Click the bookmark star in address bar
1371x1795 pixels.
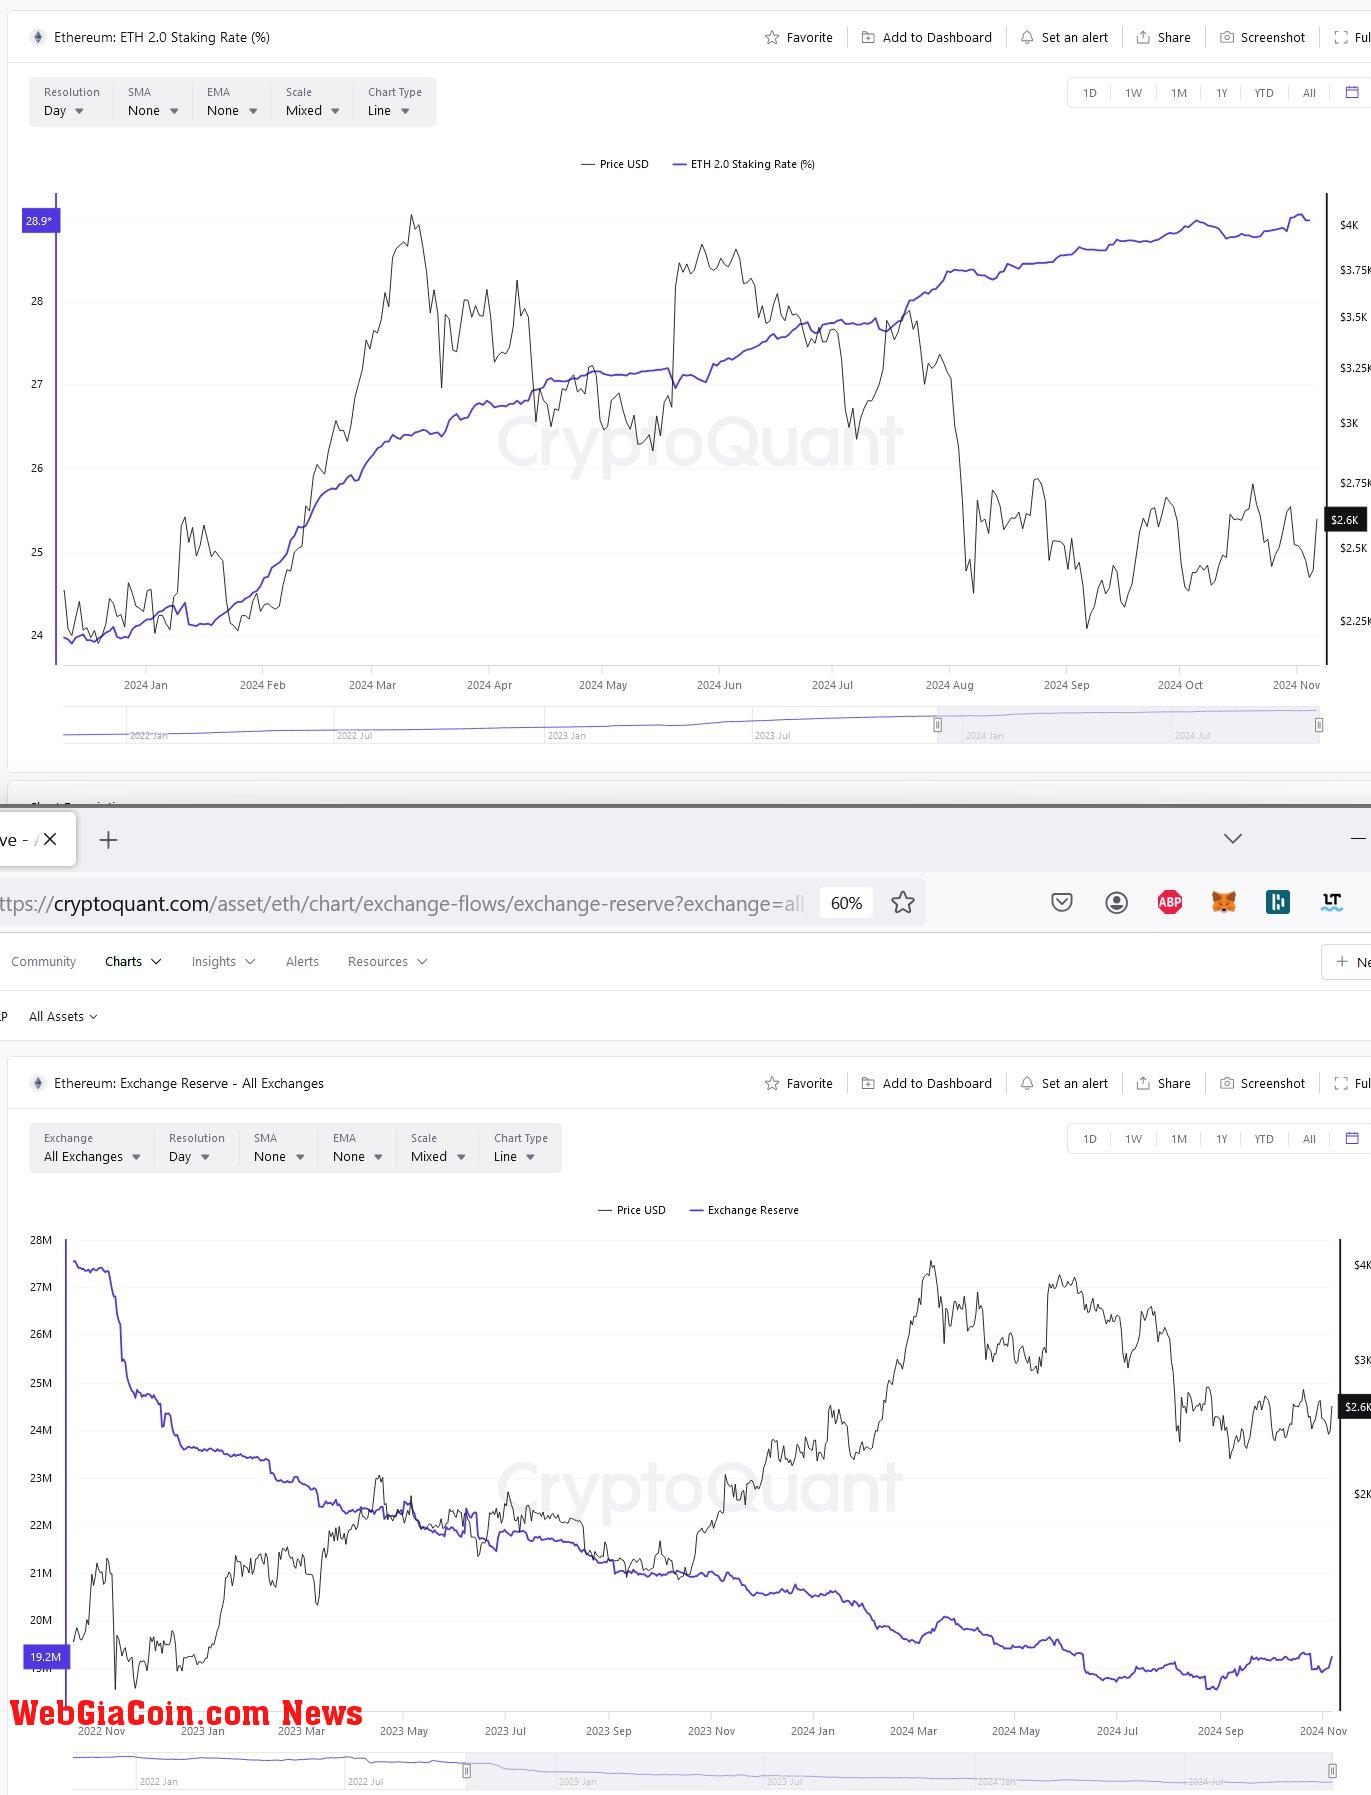(902, 903)
